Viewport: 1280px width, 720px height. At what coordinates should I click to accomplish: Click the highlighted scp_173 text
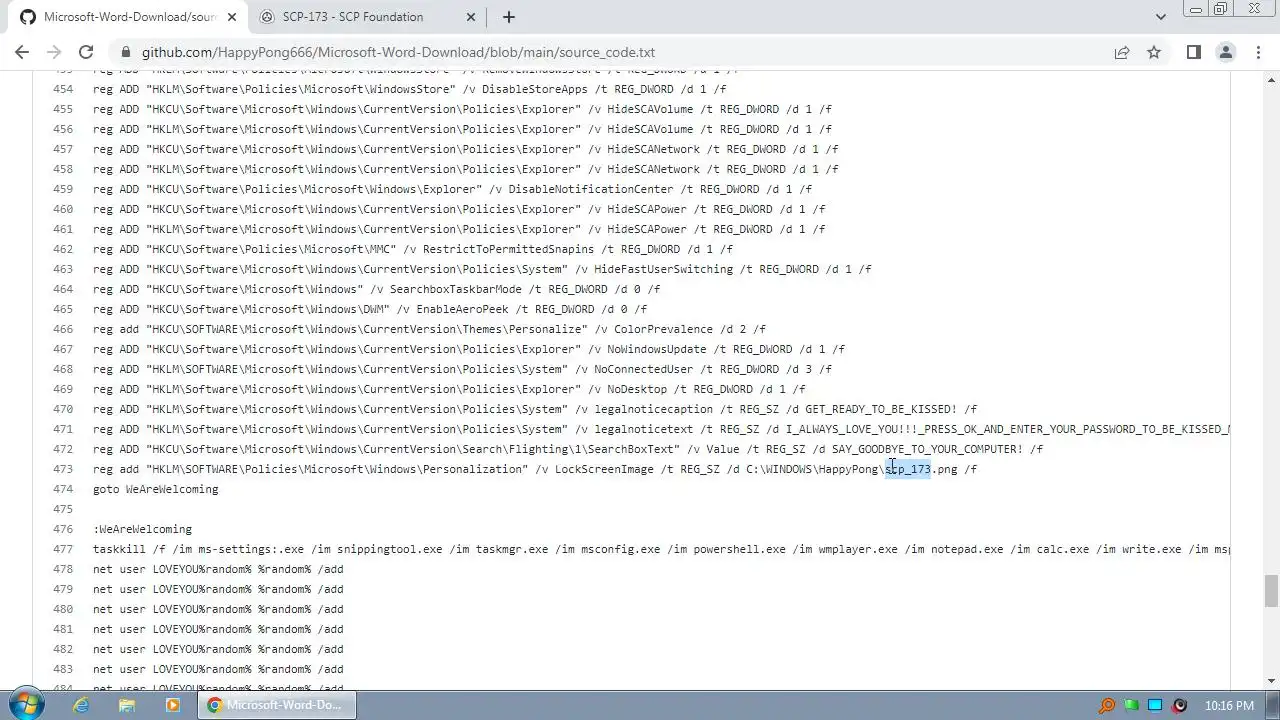908,469
